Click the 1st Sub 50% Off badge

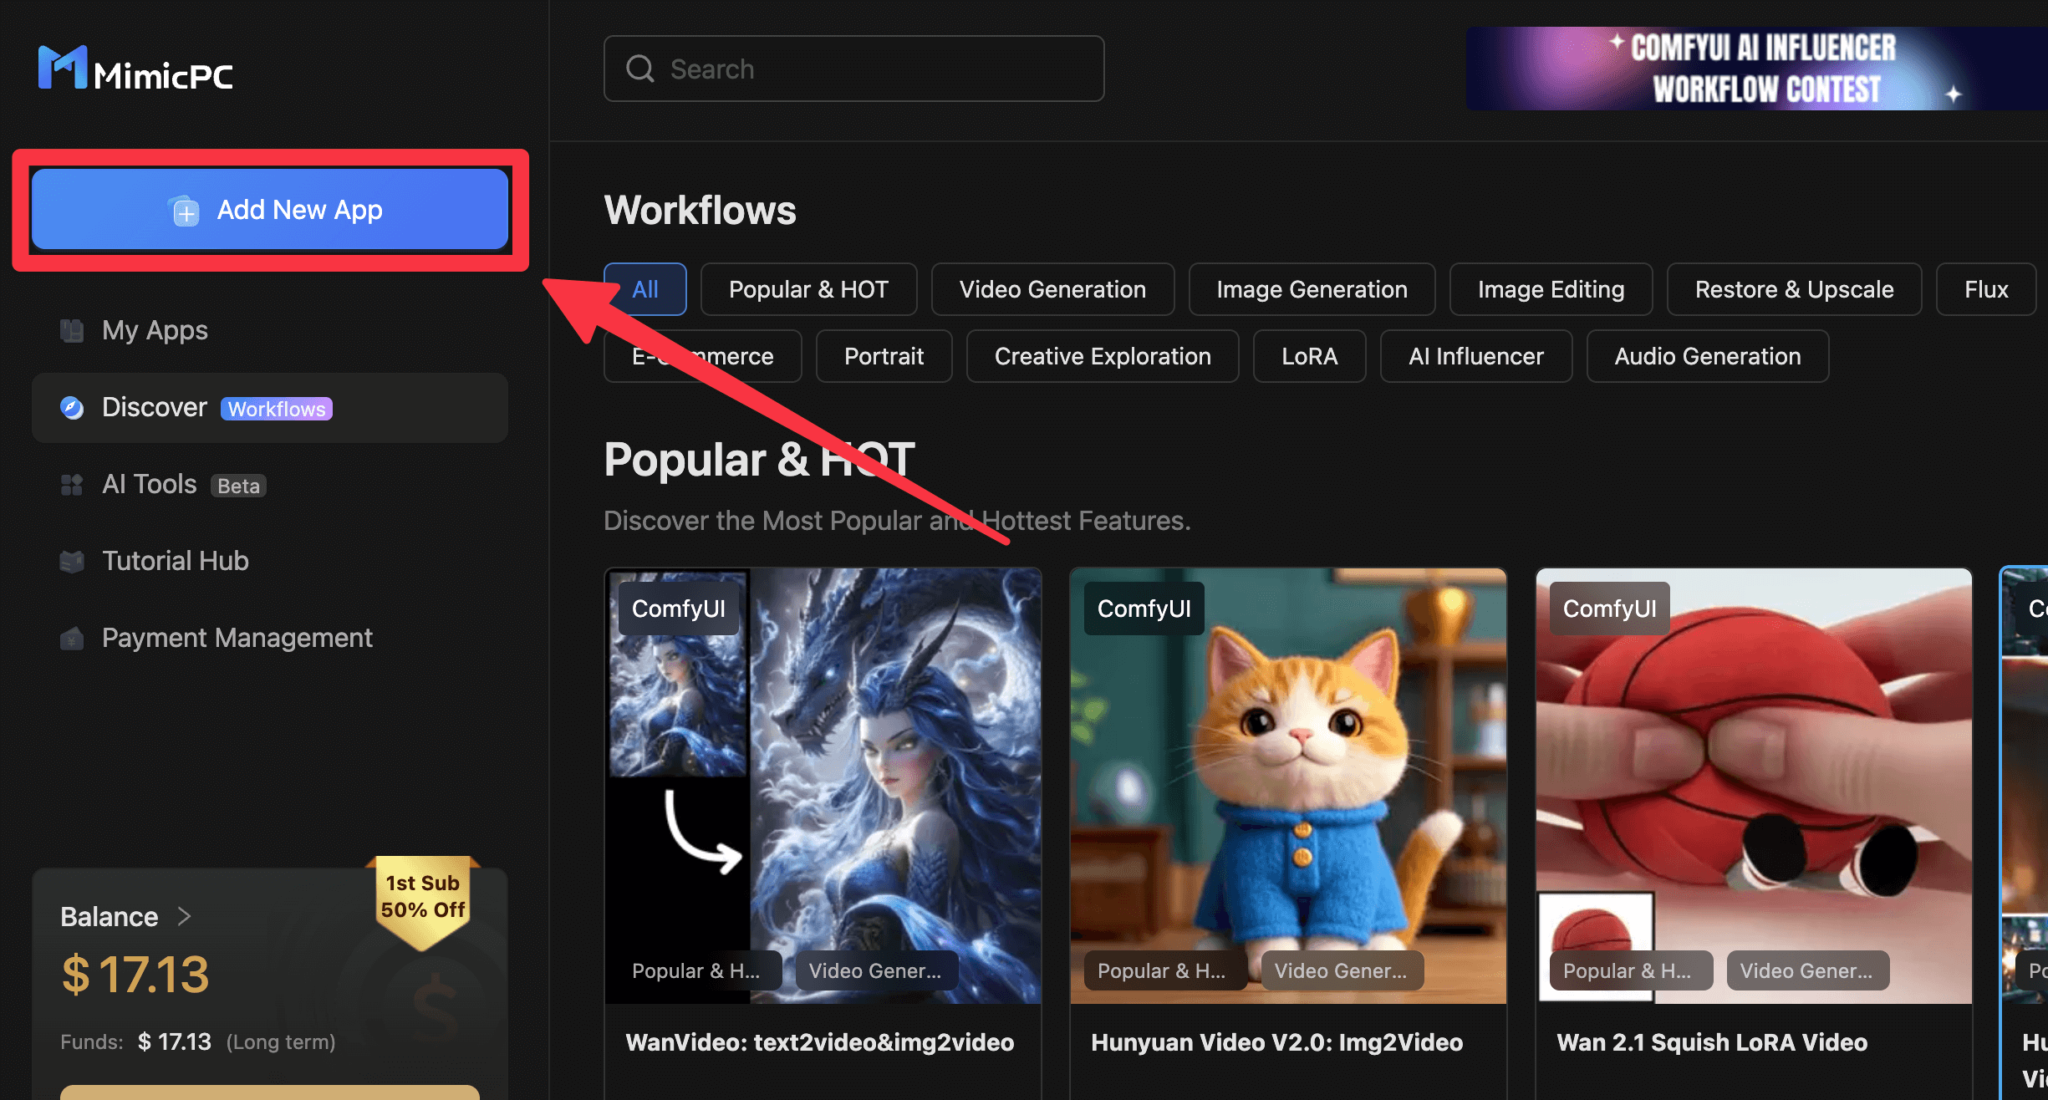pos(423,898)
